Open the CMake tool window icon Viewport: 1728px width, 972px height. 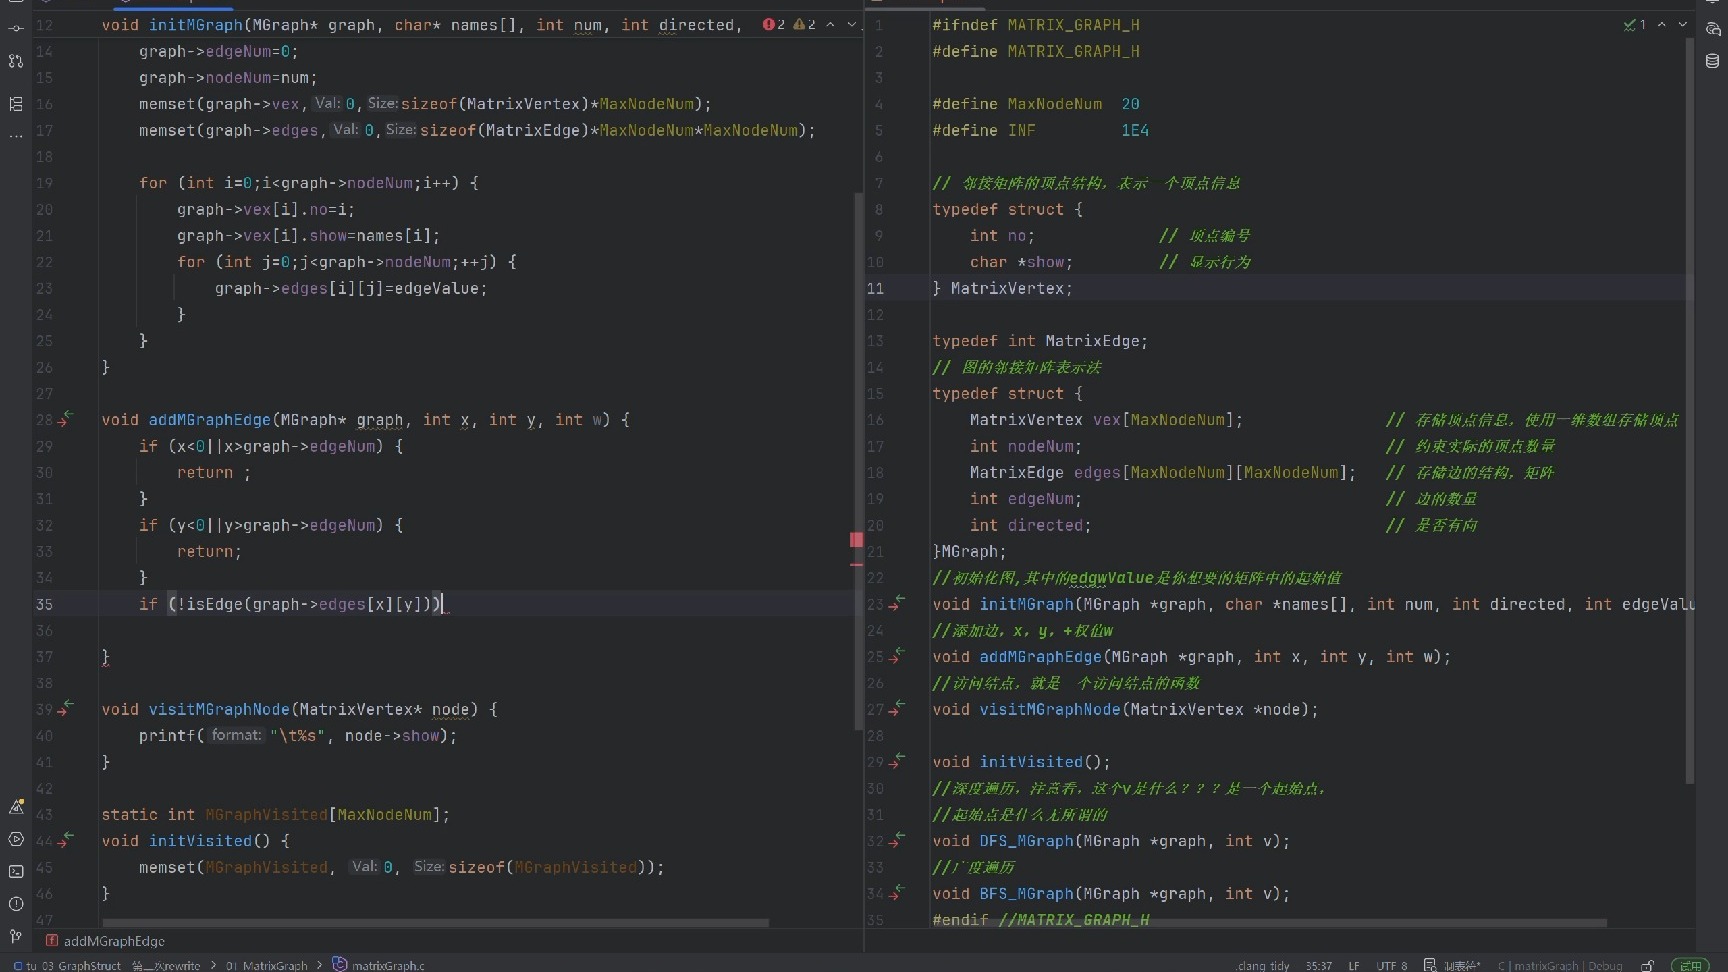coord(15,807)
